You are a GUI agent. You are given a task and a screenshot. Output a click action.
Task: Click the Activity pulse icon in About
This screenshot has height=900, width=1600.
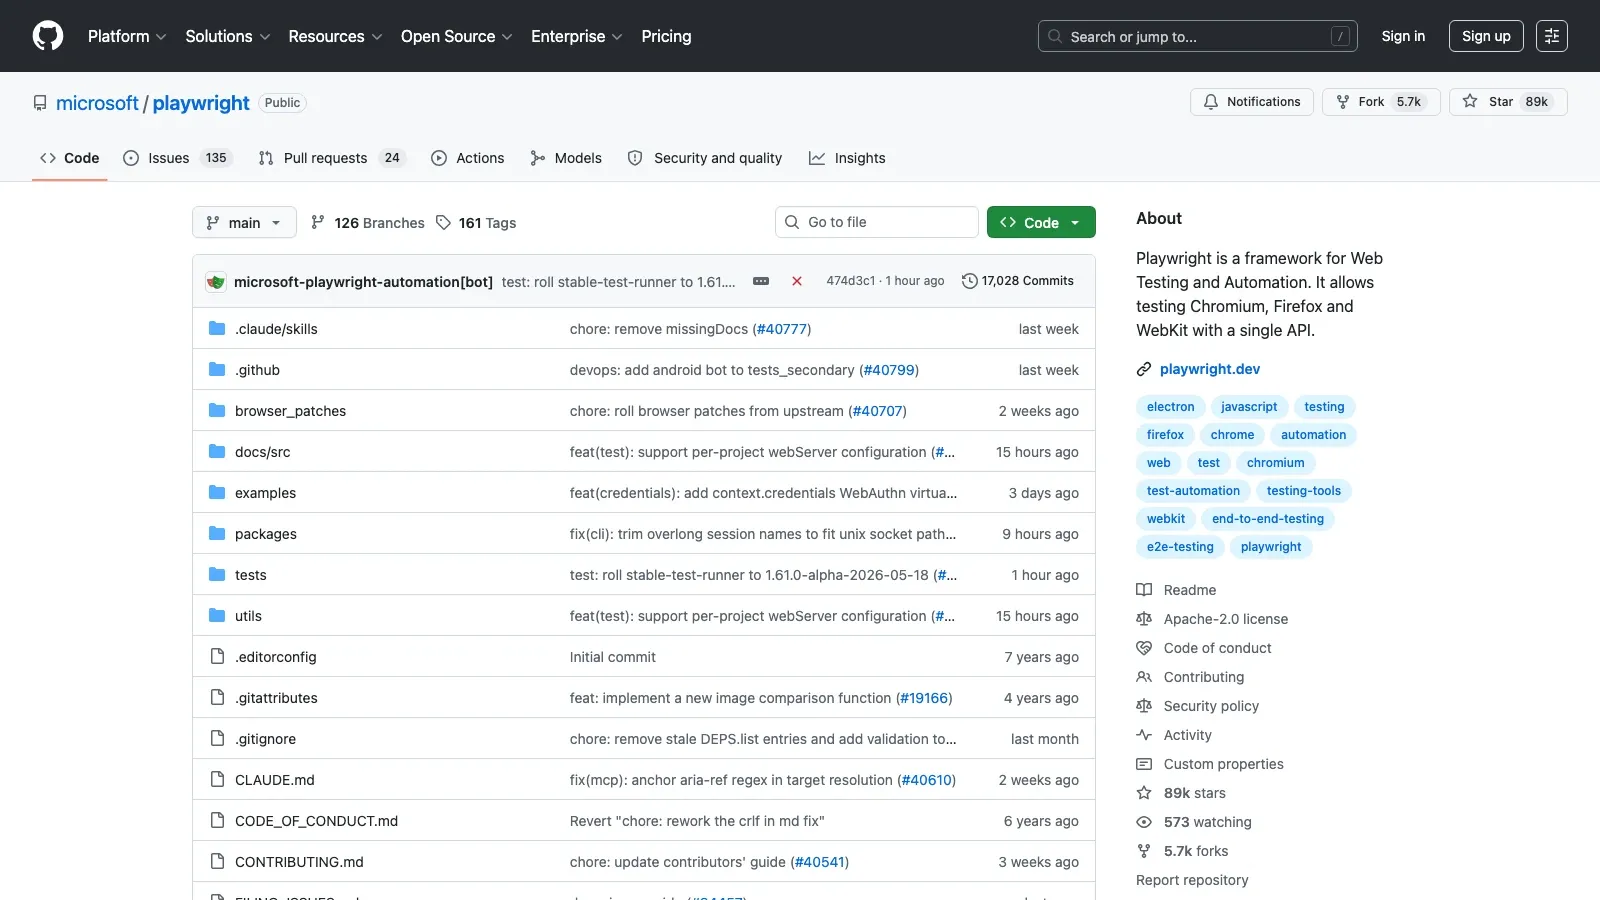[1144, 735]
